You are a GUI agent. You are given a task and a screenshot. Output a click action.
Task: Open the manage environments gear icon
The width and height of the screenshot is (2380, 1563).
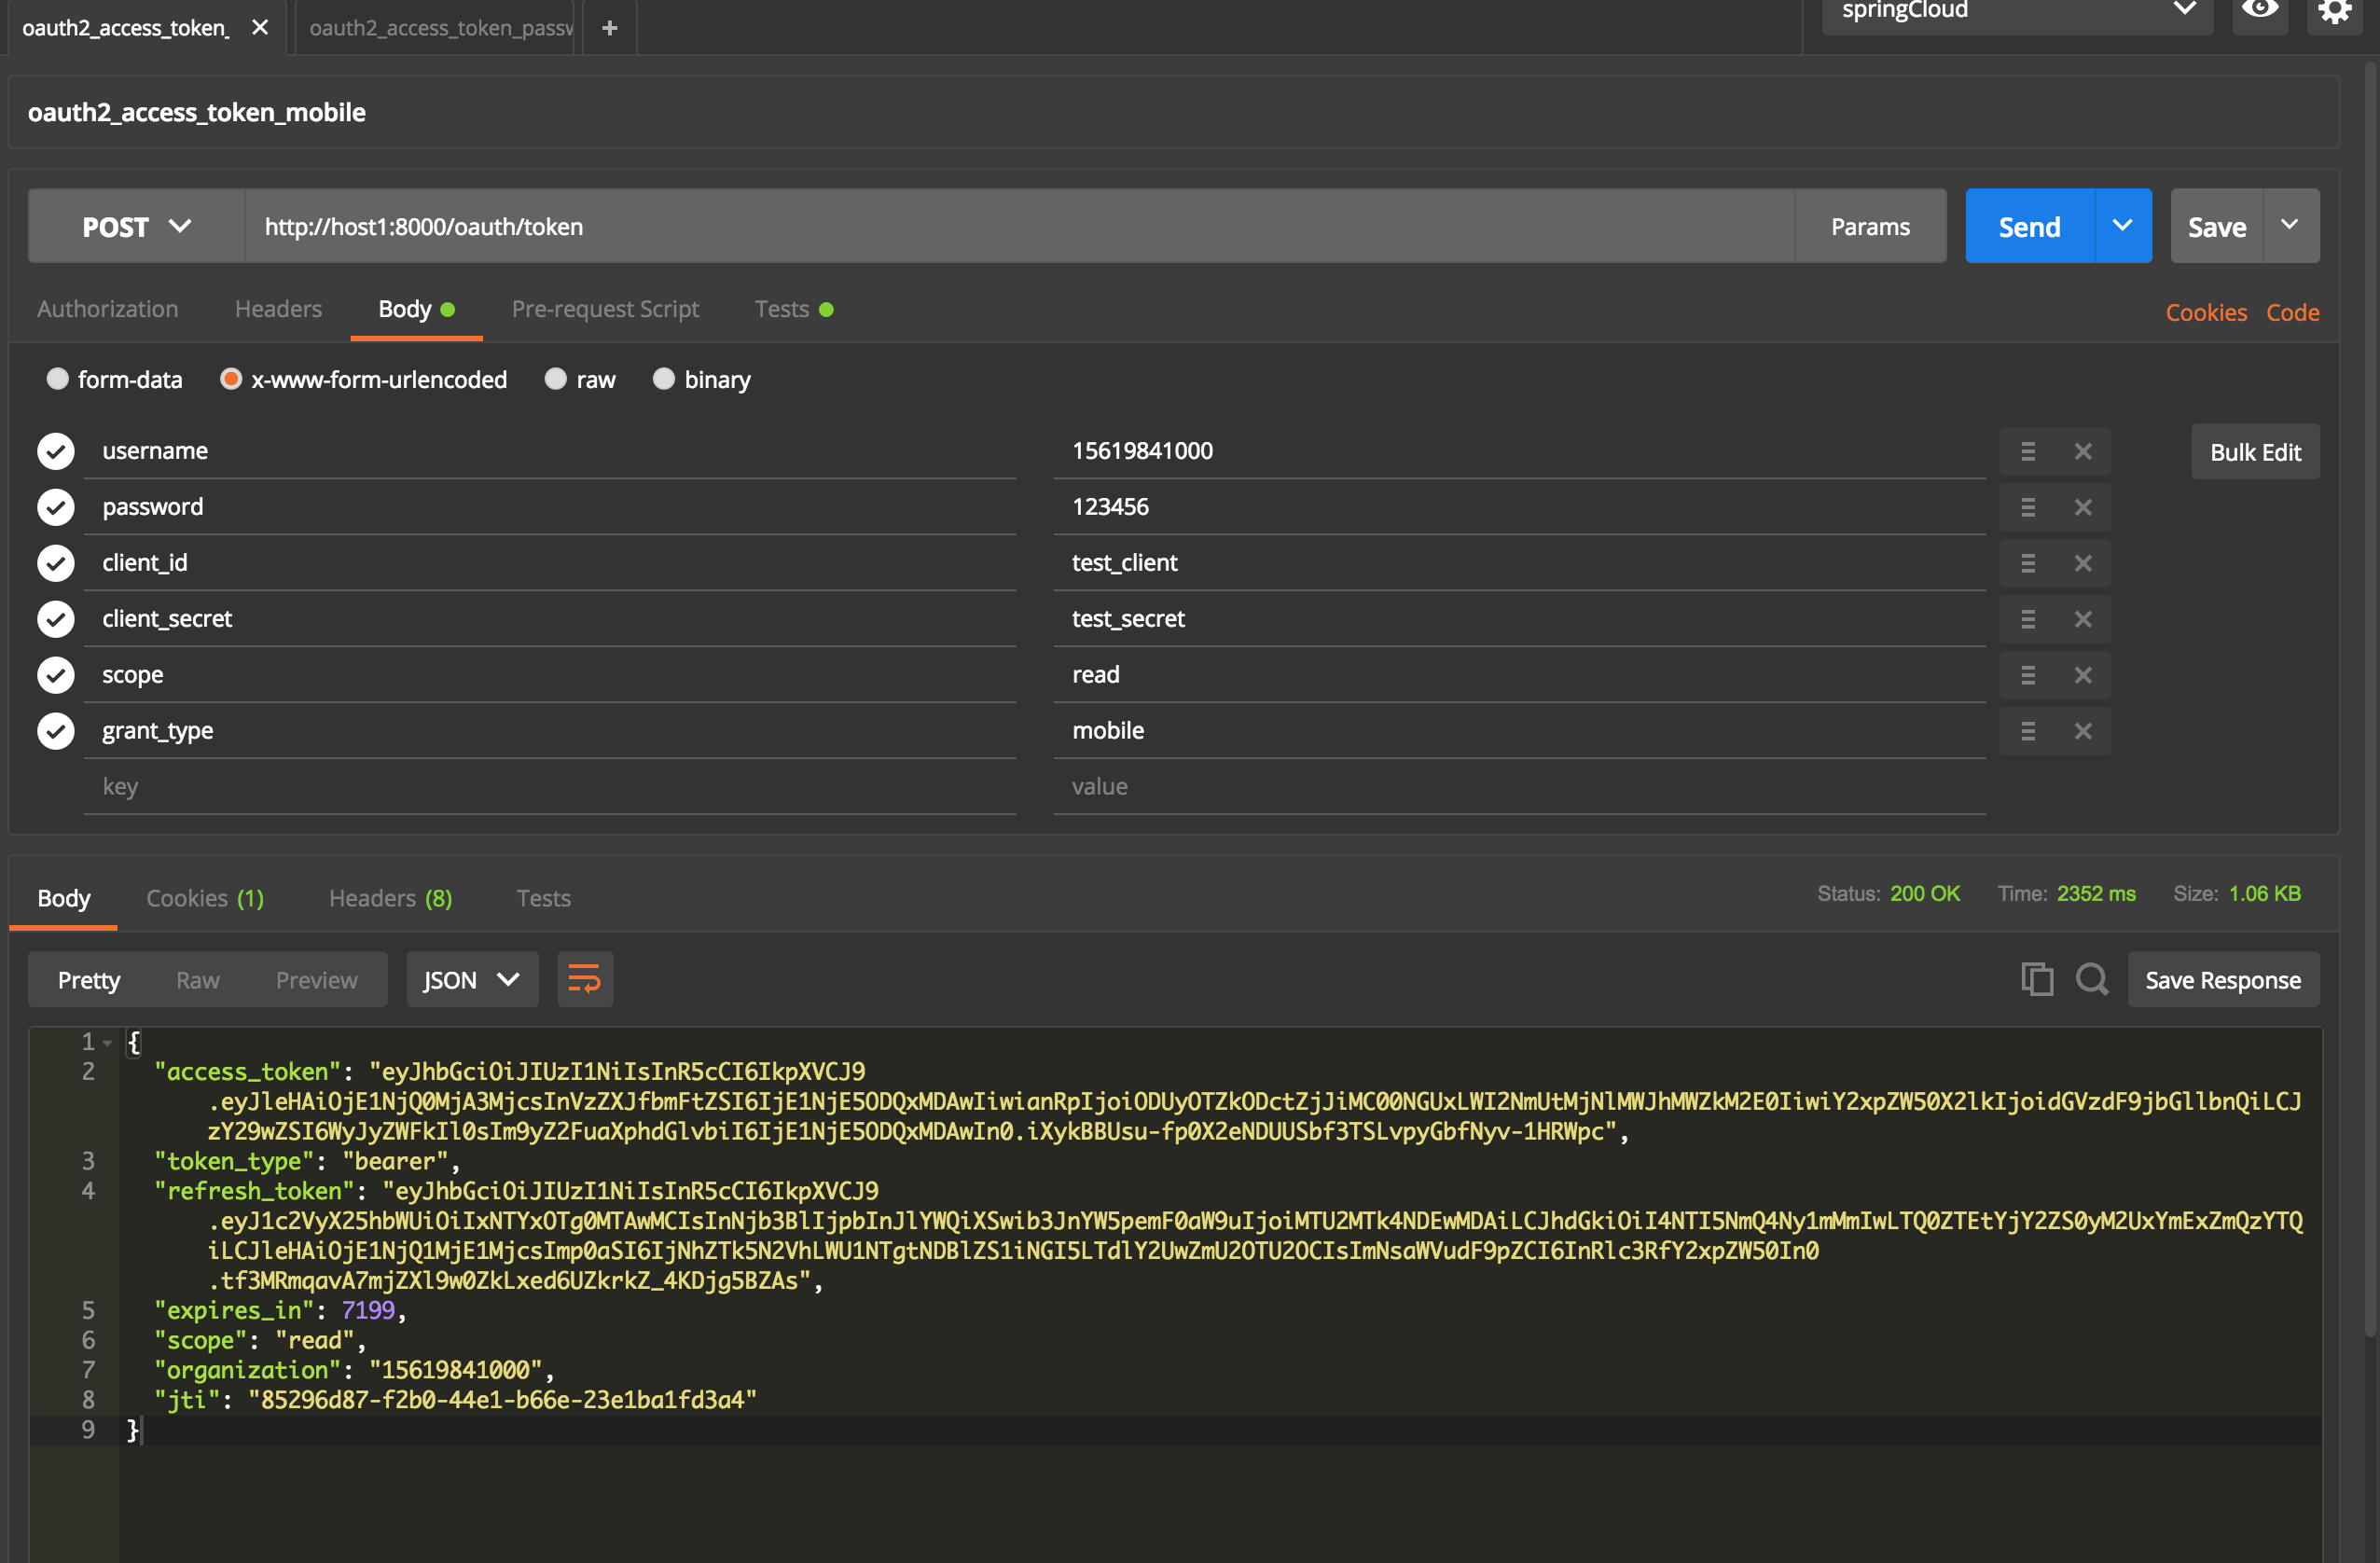point(2334,11)
